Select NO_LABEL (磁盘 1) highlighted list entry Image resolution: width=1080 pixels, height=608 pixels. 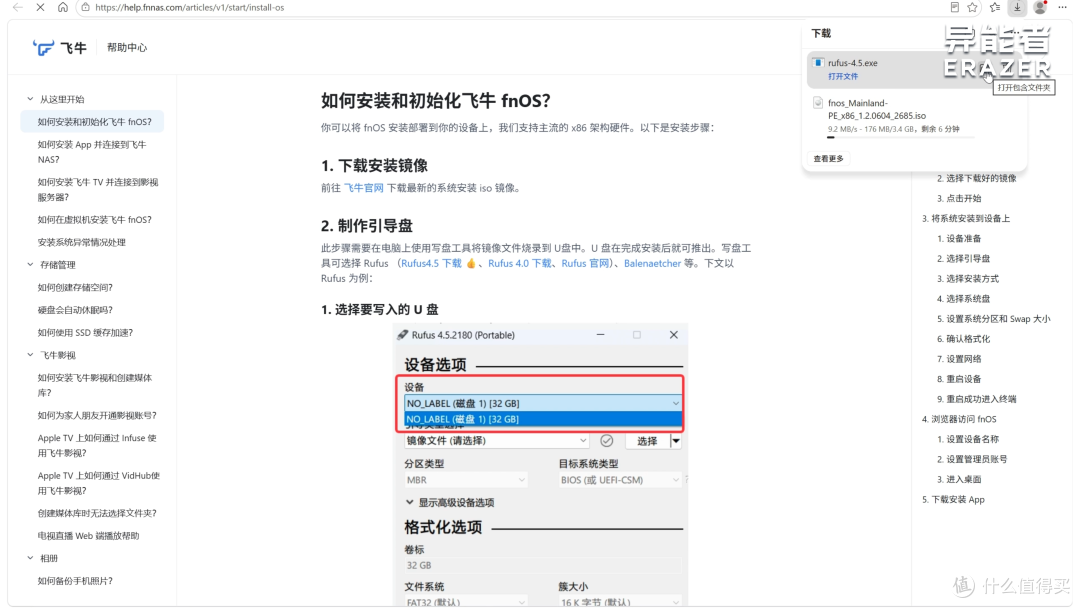point(543,419)
